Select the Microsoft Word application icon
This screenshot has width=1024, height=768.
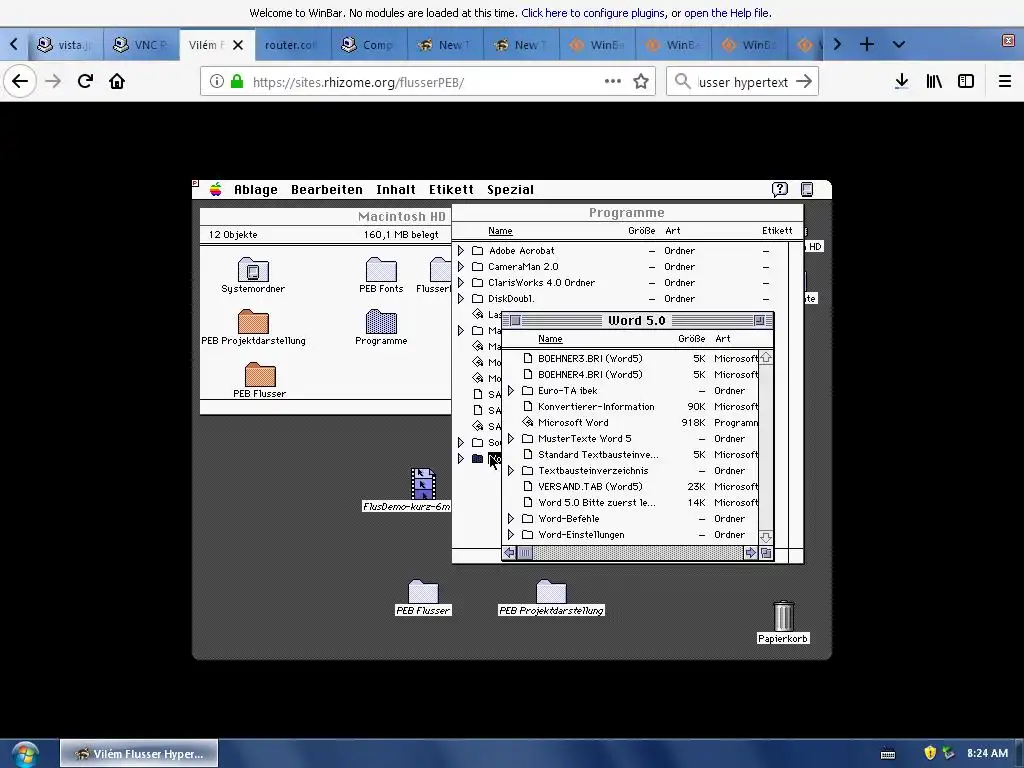click(528, 423)
